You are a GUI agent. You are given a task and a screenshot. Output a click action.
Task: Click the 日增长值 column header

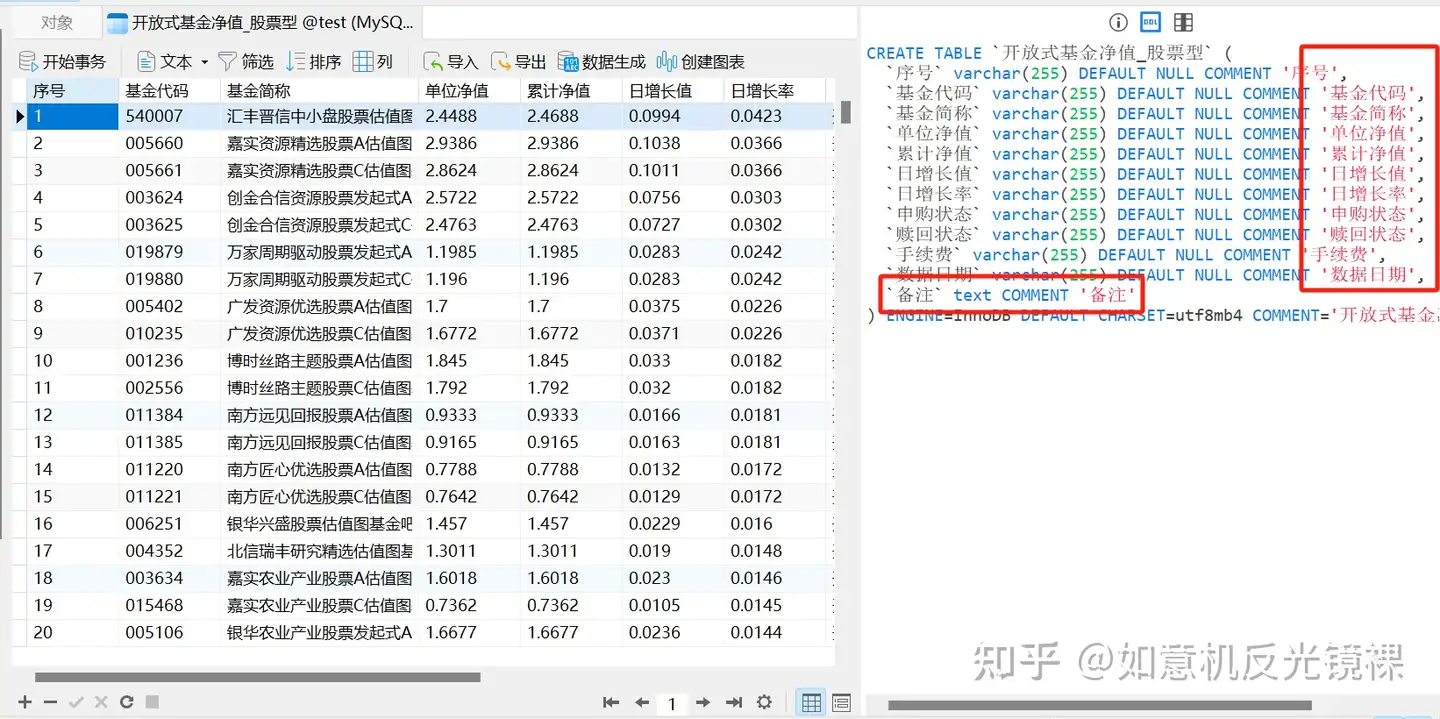(673, 90)
